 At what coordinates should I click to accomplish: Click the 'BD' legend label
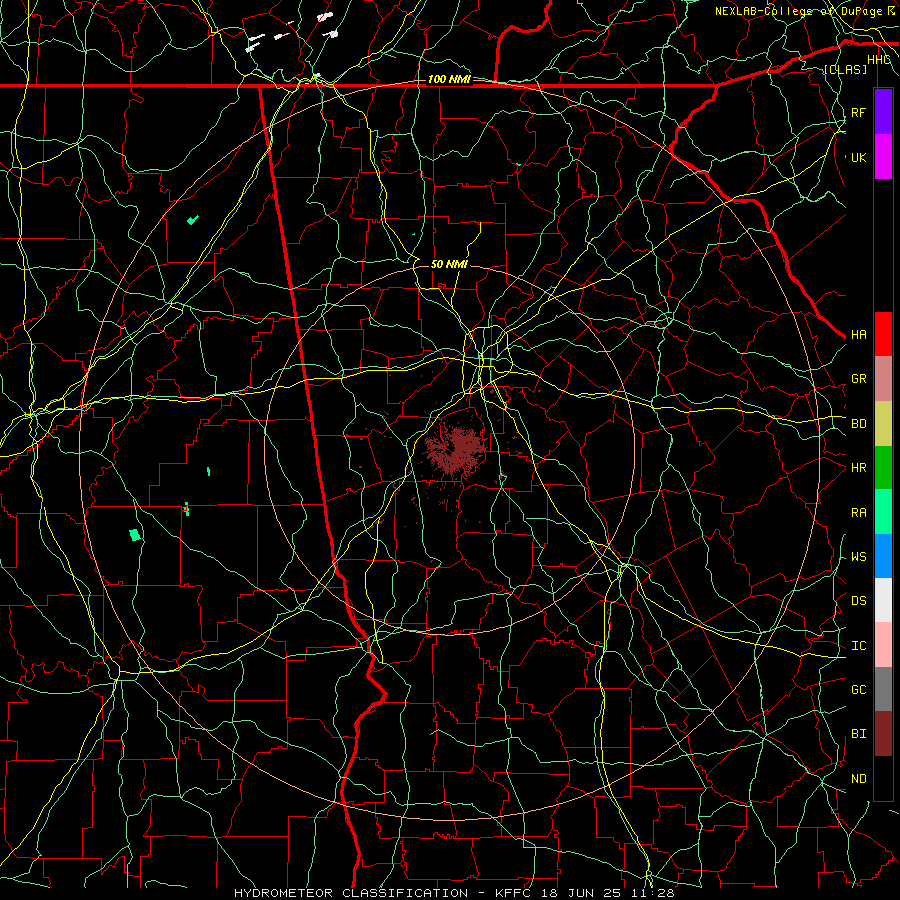click(x=858, y=424)
